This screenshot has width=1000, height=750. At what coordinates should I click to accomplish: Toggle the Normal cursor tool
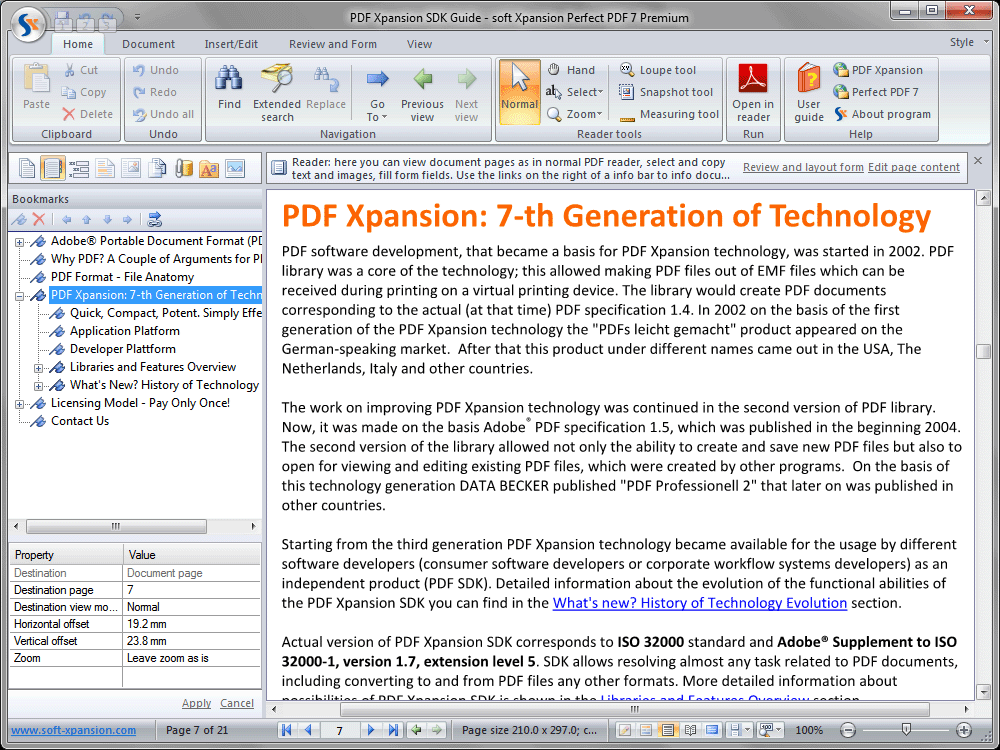pos(520,92)
